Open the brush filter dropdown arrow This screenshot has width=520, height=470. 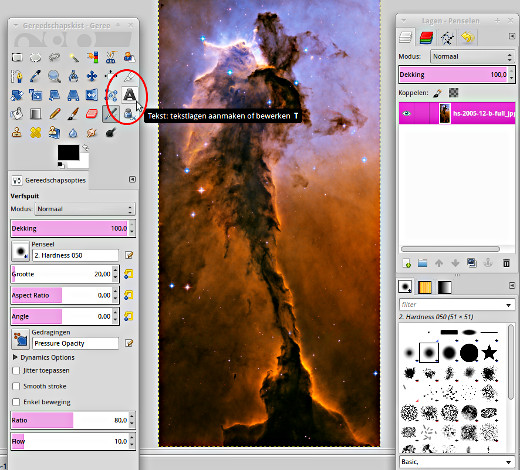point(508,305)
